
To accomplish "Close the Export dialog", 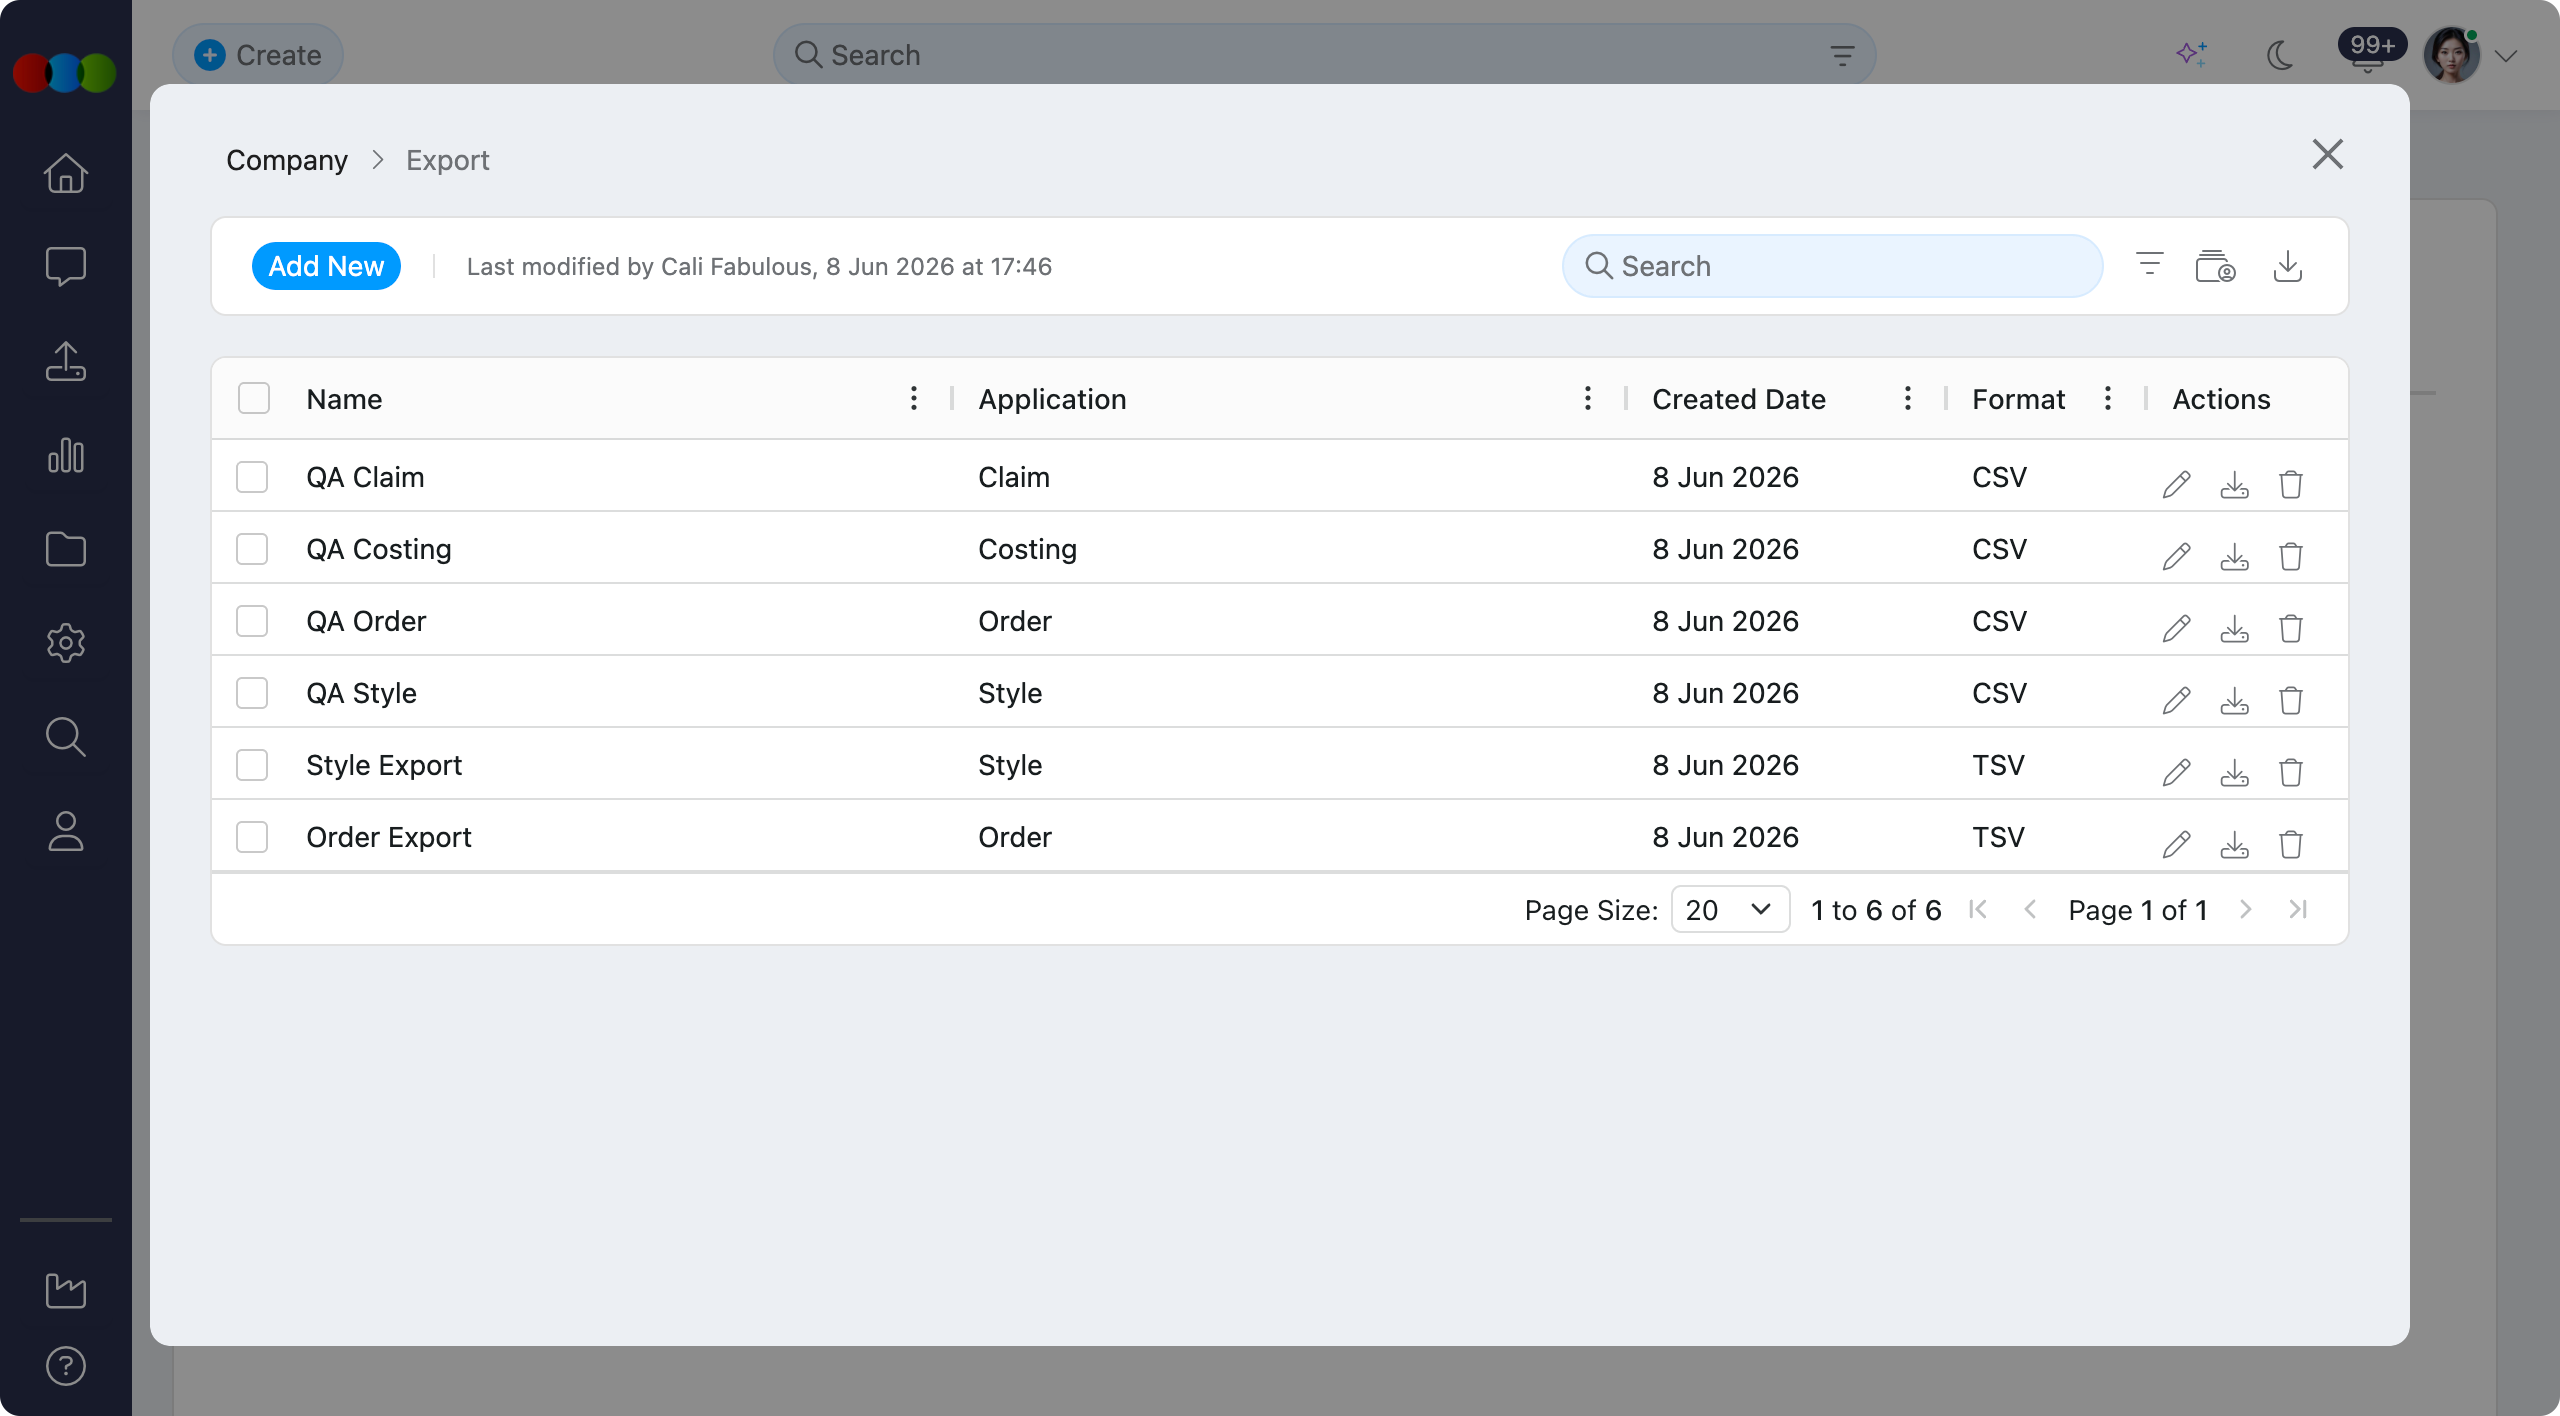I will click(x=2328, y=154).
